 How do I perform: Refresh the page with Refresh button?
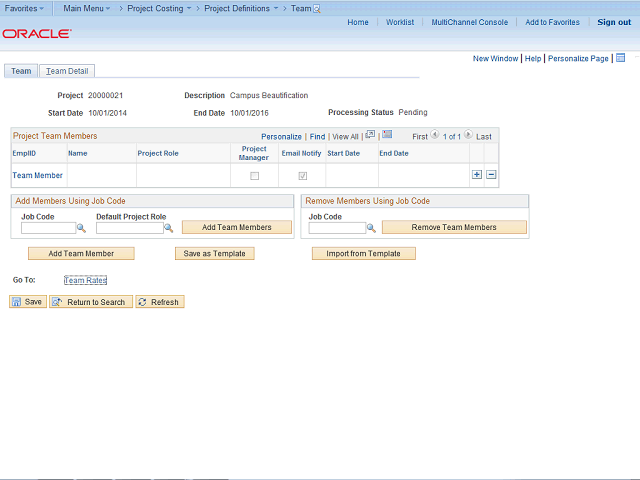(x=160, y=302)
